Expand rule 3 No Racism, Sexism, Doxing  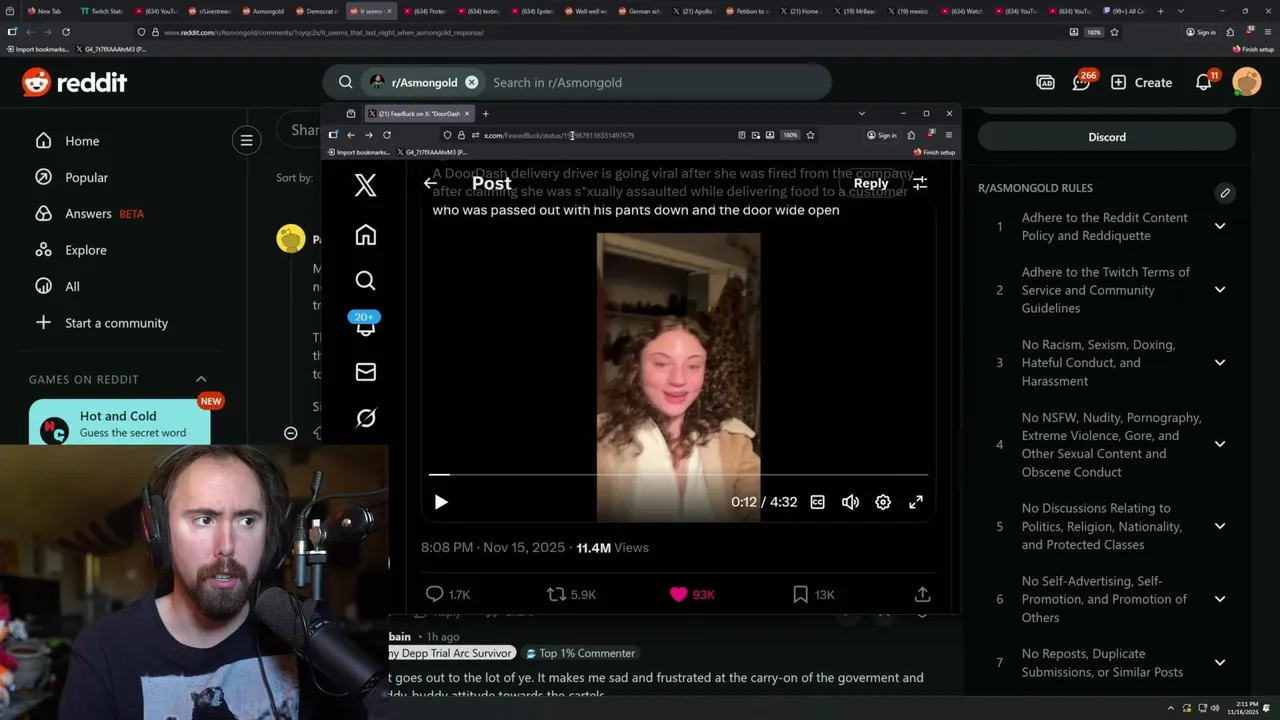click(x=1220, y=363)
